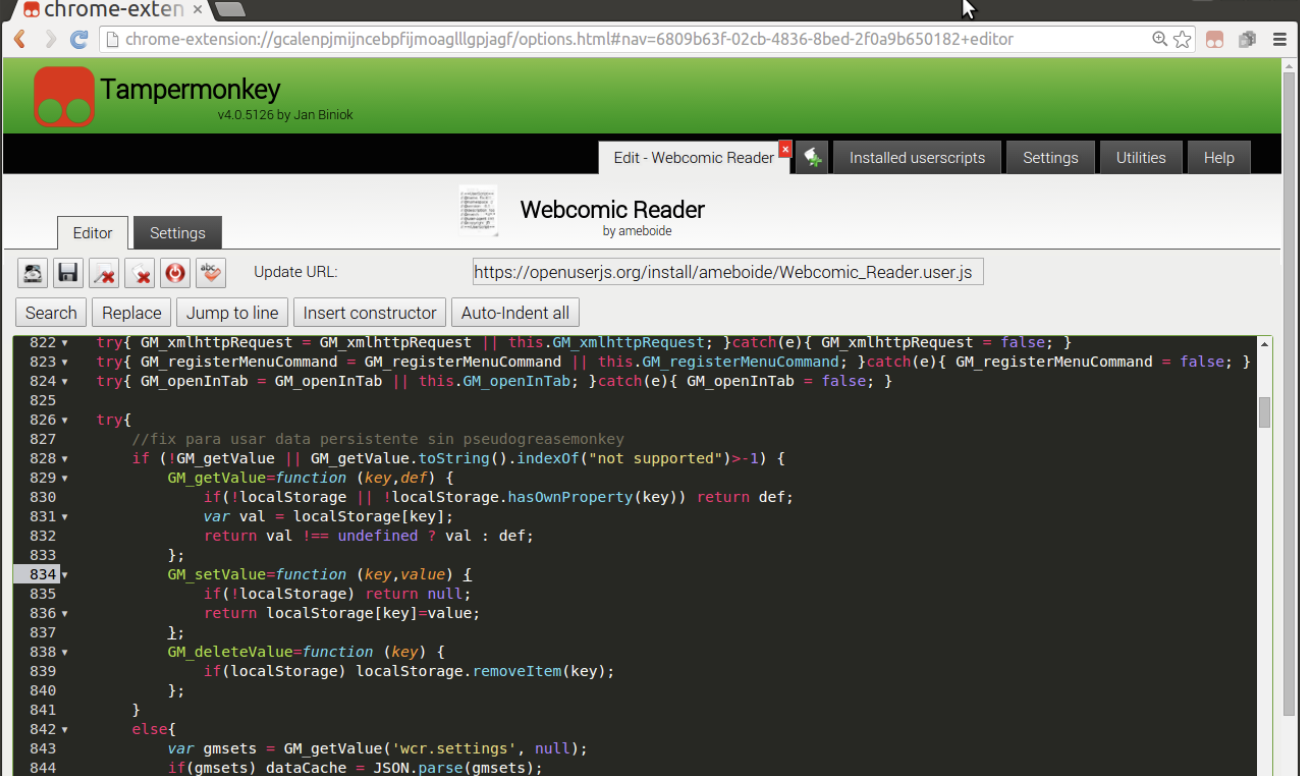
Task: Click Chrome back arrow
Action: pos(19,40)
